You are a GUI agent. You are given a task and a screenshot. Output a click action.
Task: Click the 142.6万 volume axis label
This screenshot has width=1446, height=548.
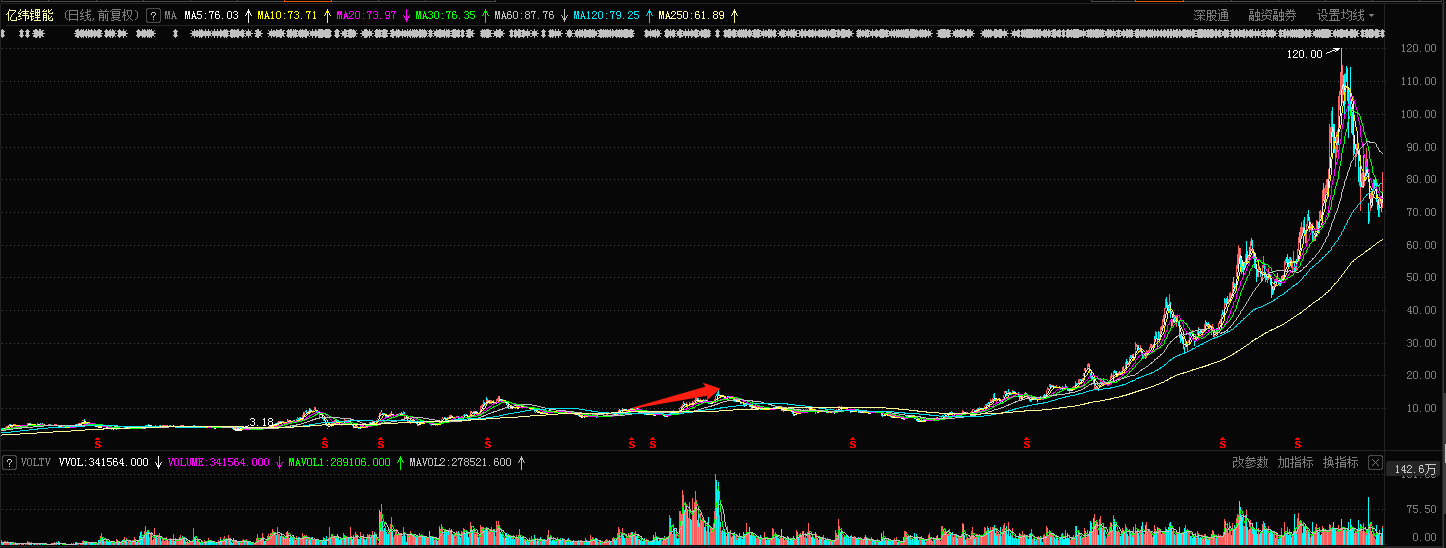click(1415, 469)
